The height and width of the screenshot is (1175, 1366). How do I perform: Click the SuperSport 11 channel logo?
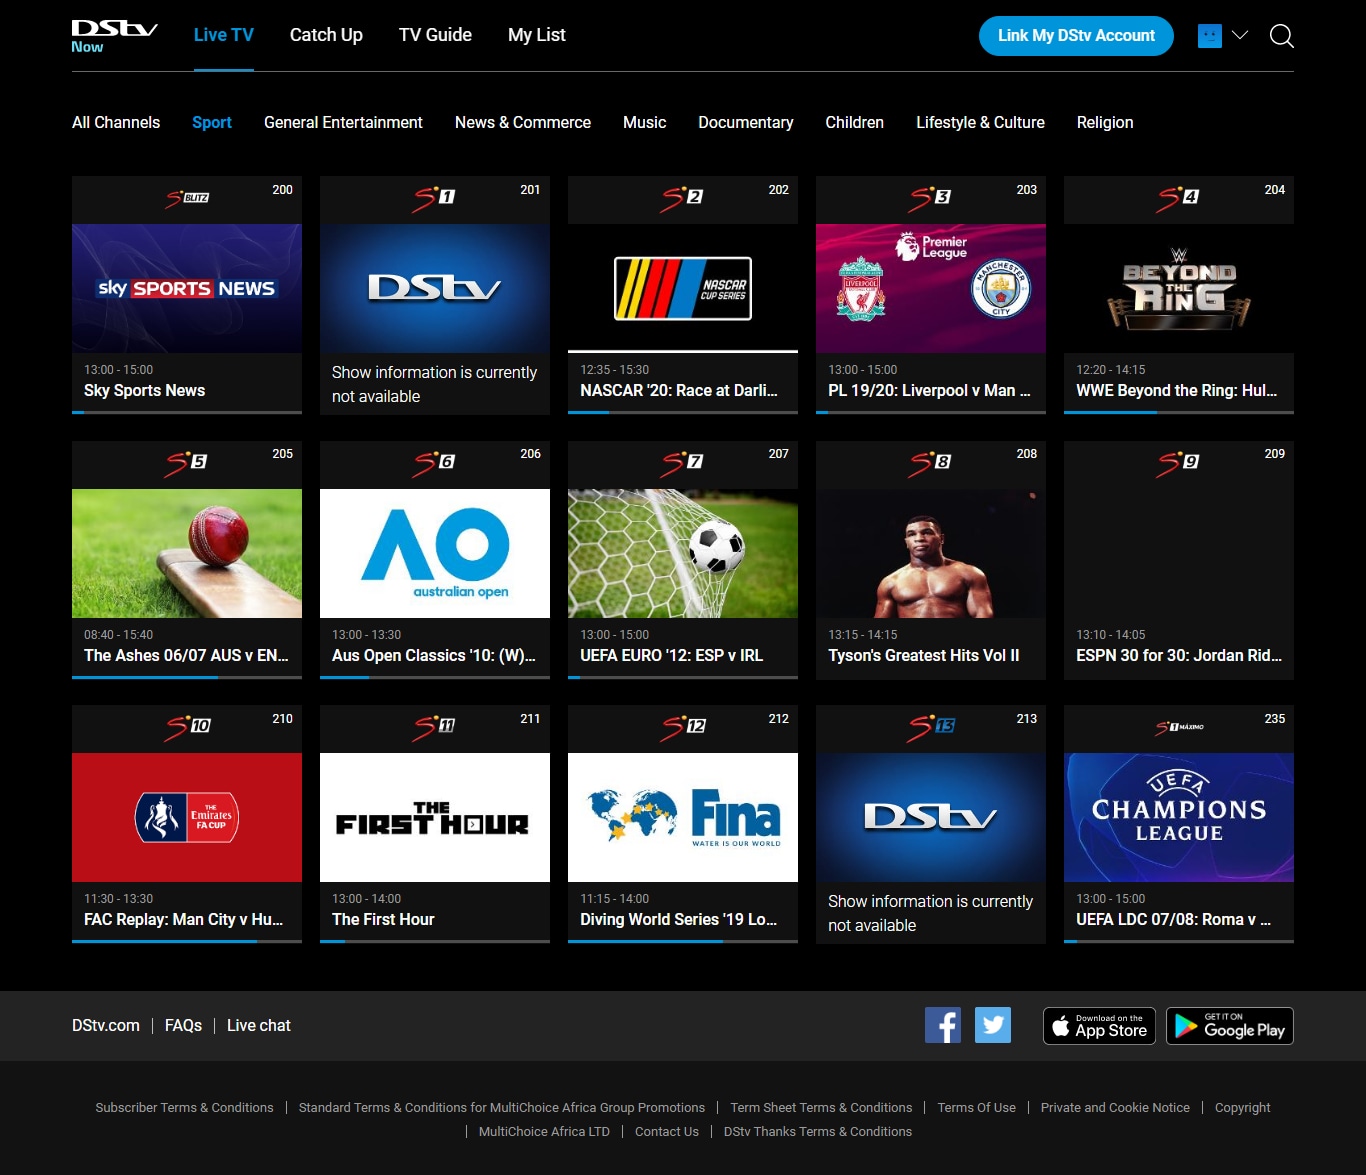pos(434,727)
